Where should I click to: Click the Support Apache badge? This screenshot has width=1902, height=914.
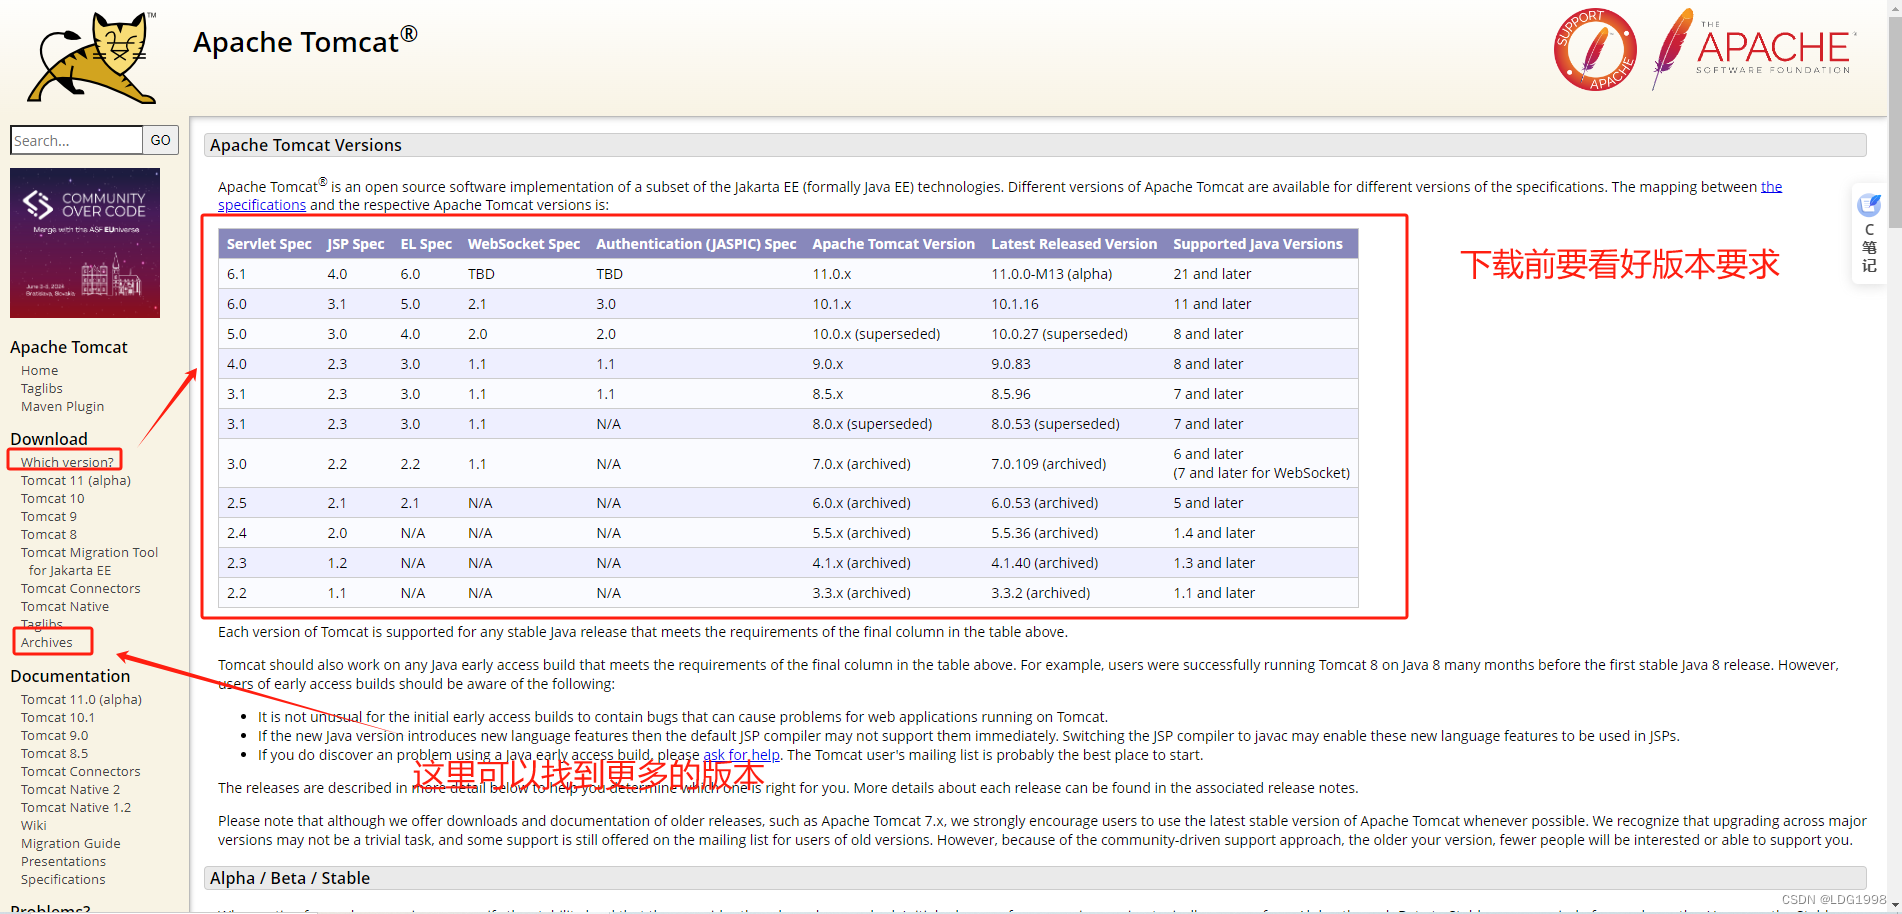click(x=1594, y=49)
